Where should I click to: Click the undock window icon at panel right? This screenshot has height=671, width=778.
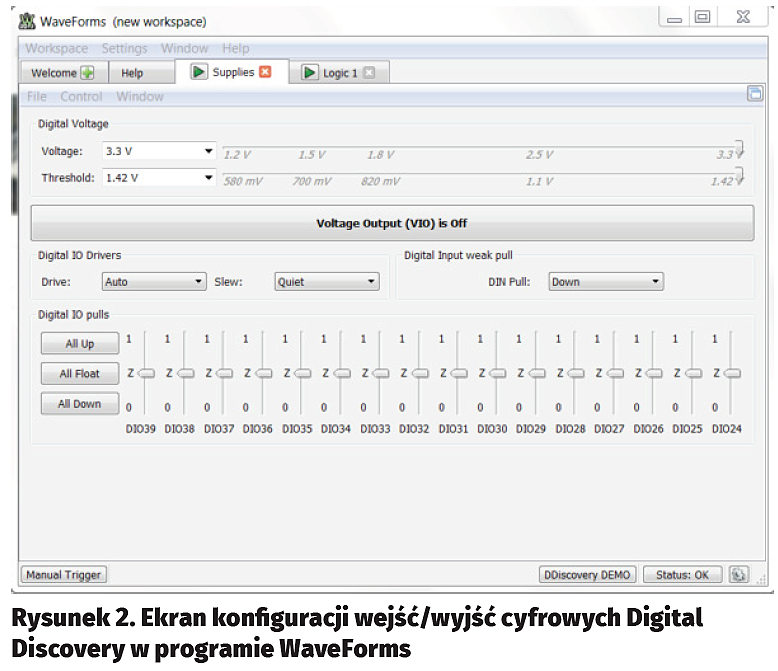pos(755,95)
